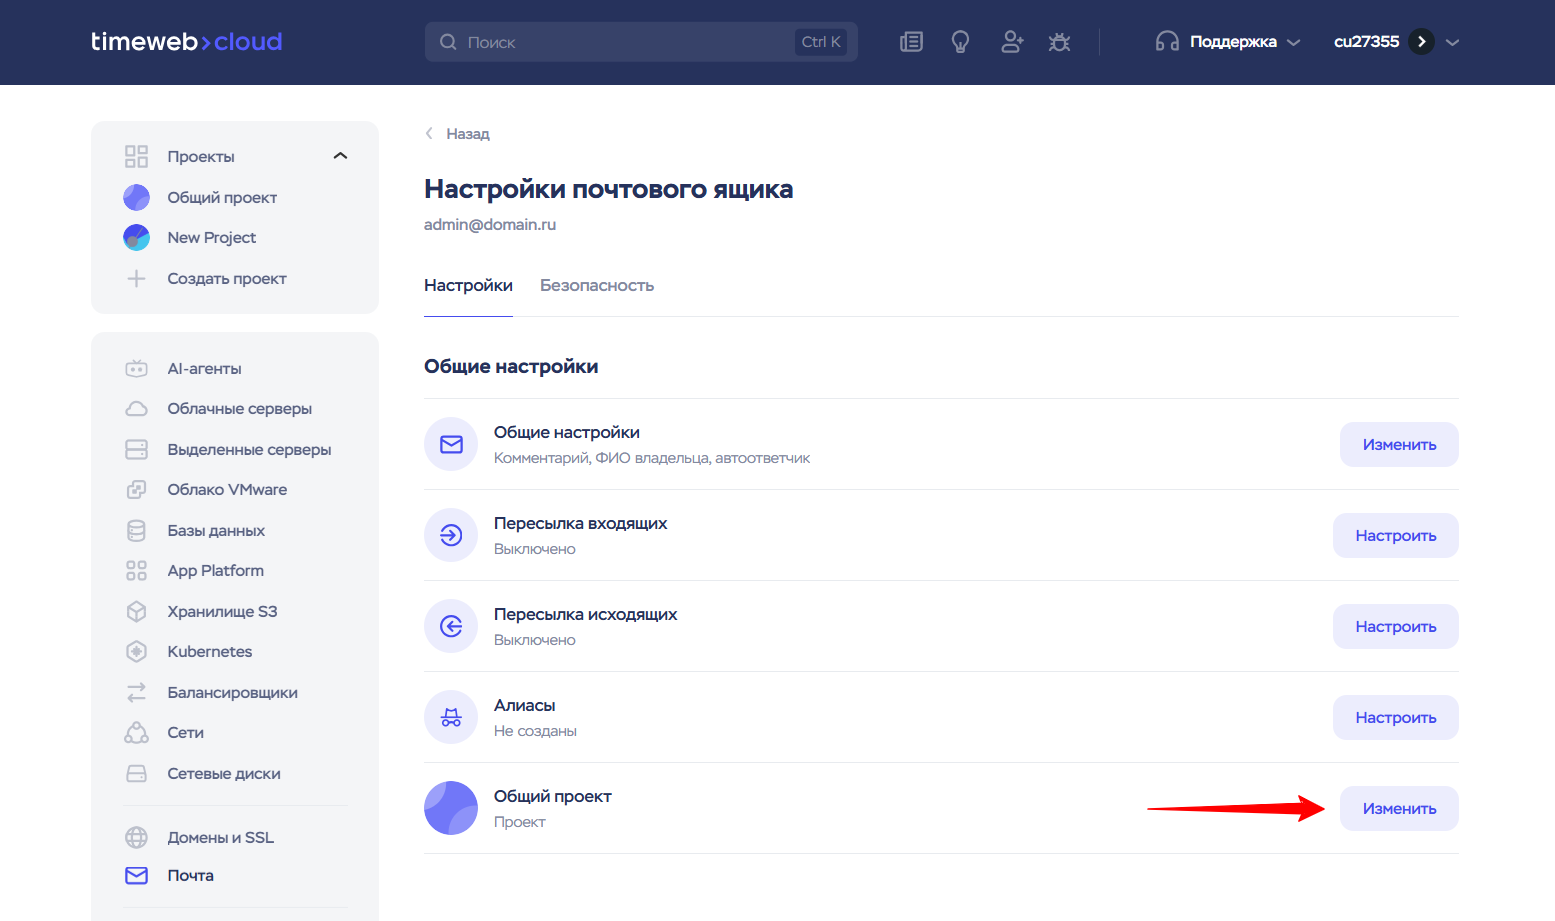Viewport: 1555px width, 921px height.
Task: Select New Project in the sidebar
Action: click(211, 237)
